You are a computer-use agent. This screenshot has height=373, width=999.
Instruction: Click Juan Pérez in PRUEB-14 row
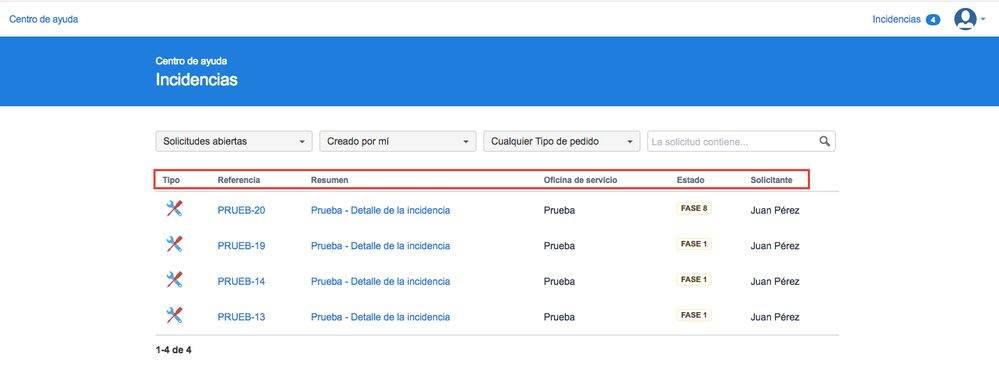point(775,282)
